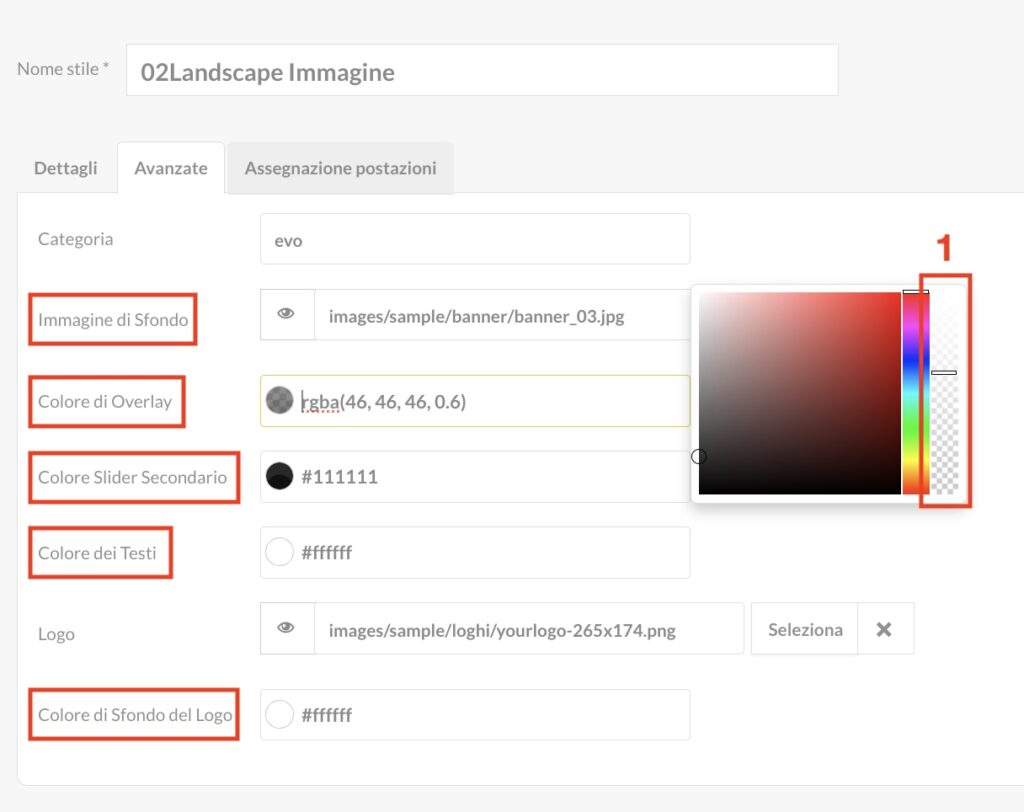Click the Categoria label
Viewport: 1024px width, 812px height.
point(75,239)
